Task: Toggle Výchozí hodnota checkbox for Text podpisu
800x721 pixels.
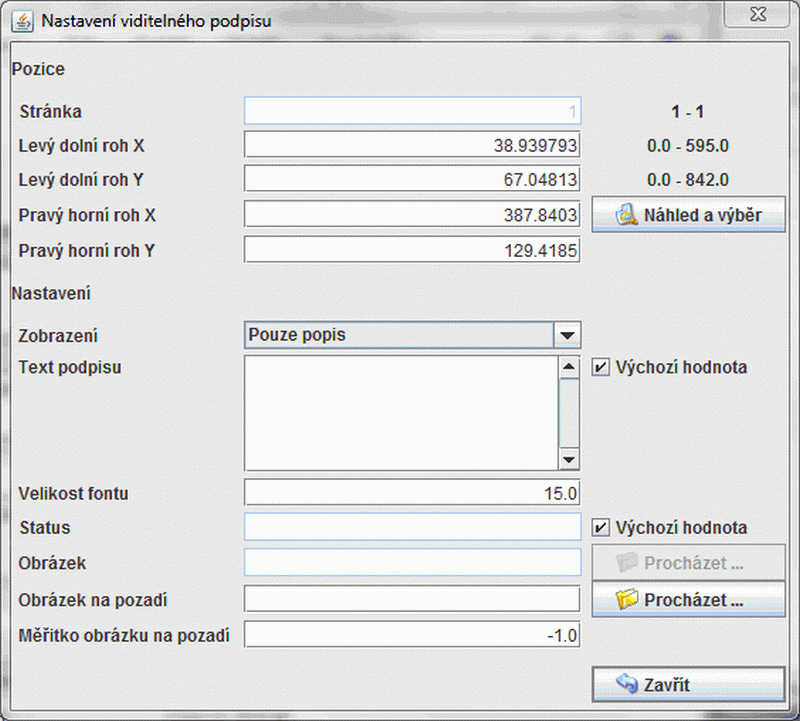Action: point(601,367)
